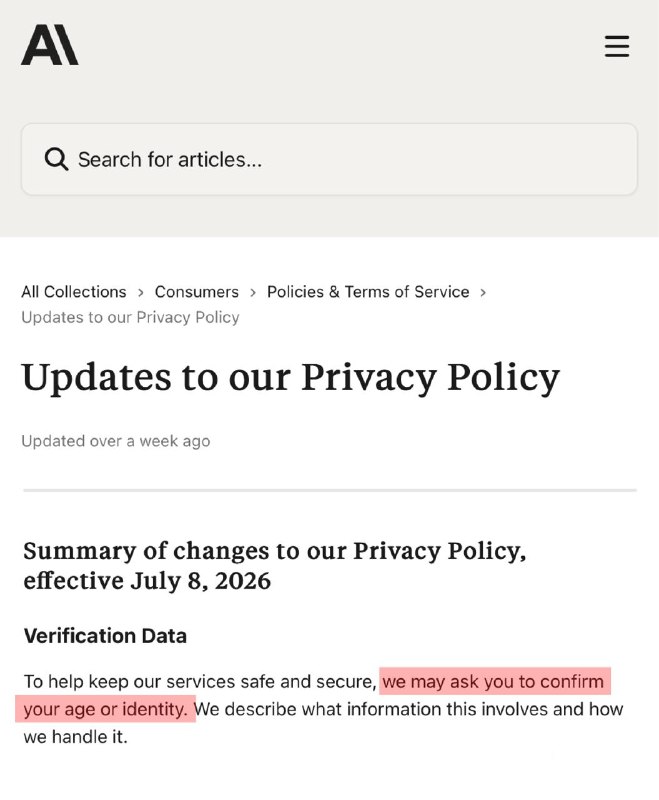The width and height of the screenshot is (659, 800).
Task: Click the chevron after Policies & Terms of Service
Action: pos(483,292)
